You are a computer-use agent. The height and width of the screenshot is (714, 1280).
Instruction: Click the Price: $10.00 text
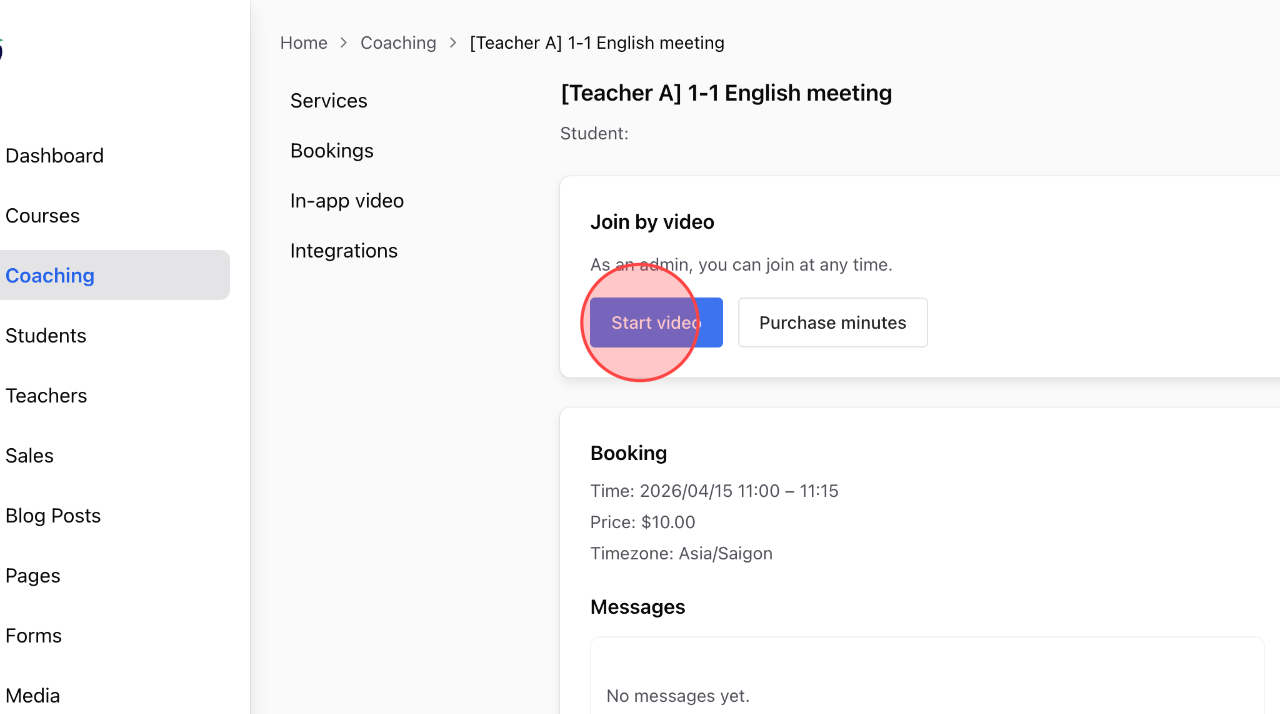point(643,522)
